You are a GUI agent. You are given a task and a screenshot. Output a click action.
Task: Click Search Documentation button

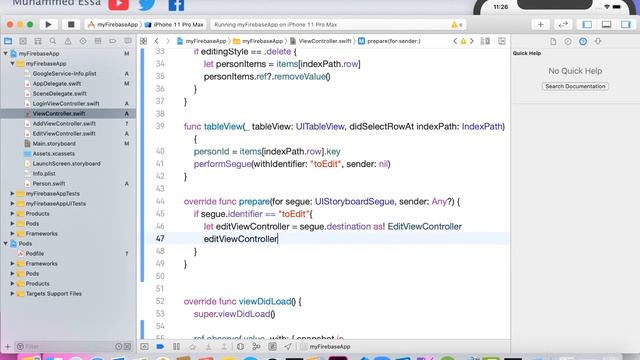575,87
